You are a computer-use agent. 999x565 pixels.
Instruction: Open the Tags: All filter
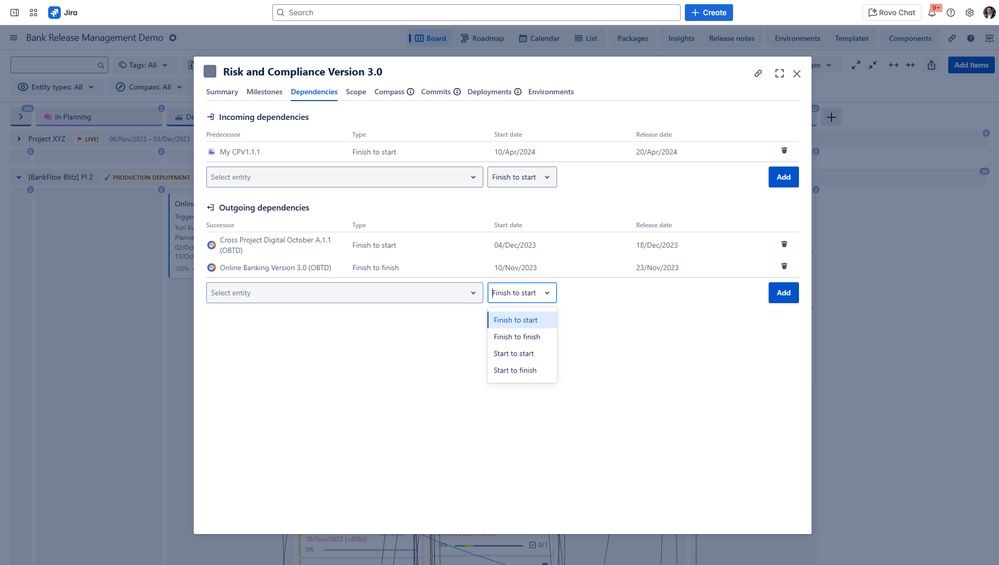(143, 65)
